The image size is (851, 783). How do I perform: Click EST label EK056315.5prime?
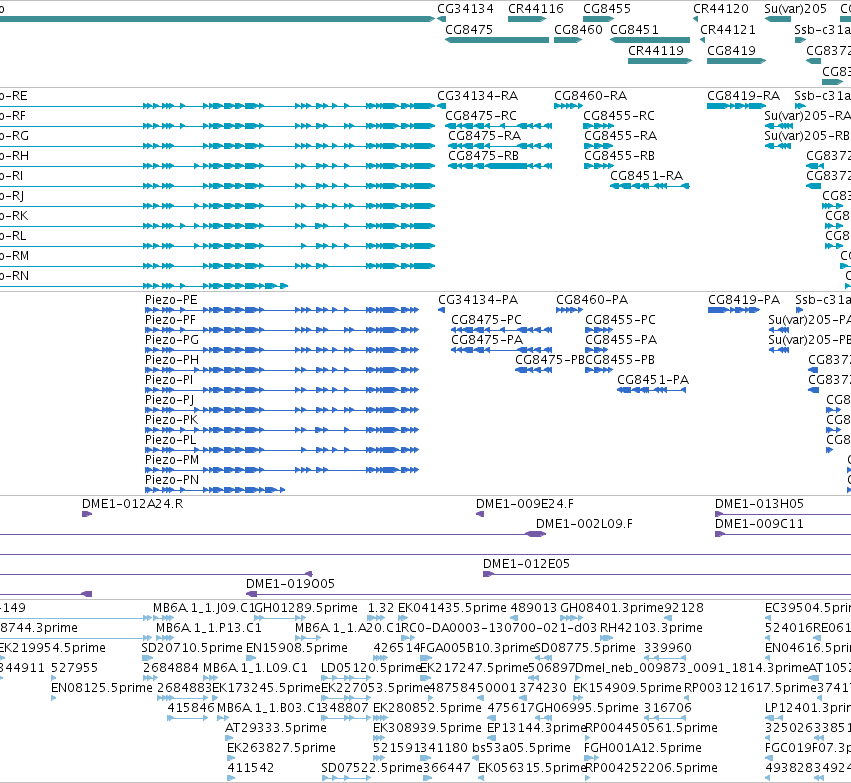coord(532,768)
